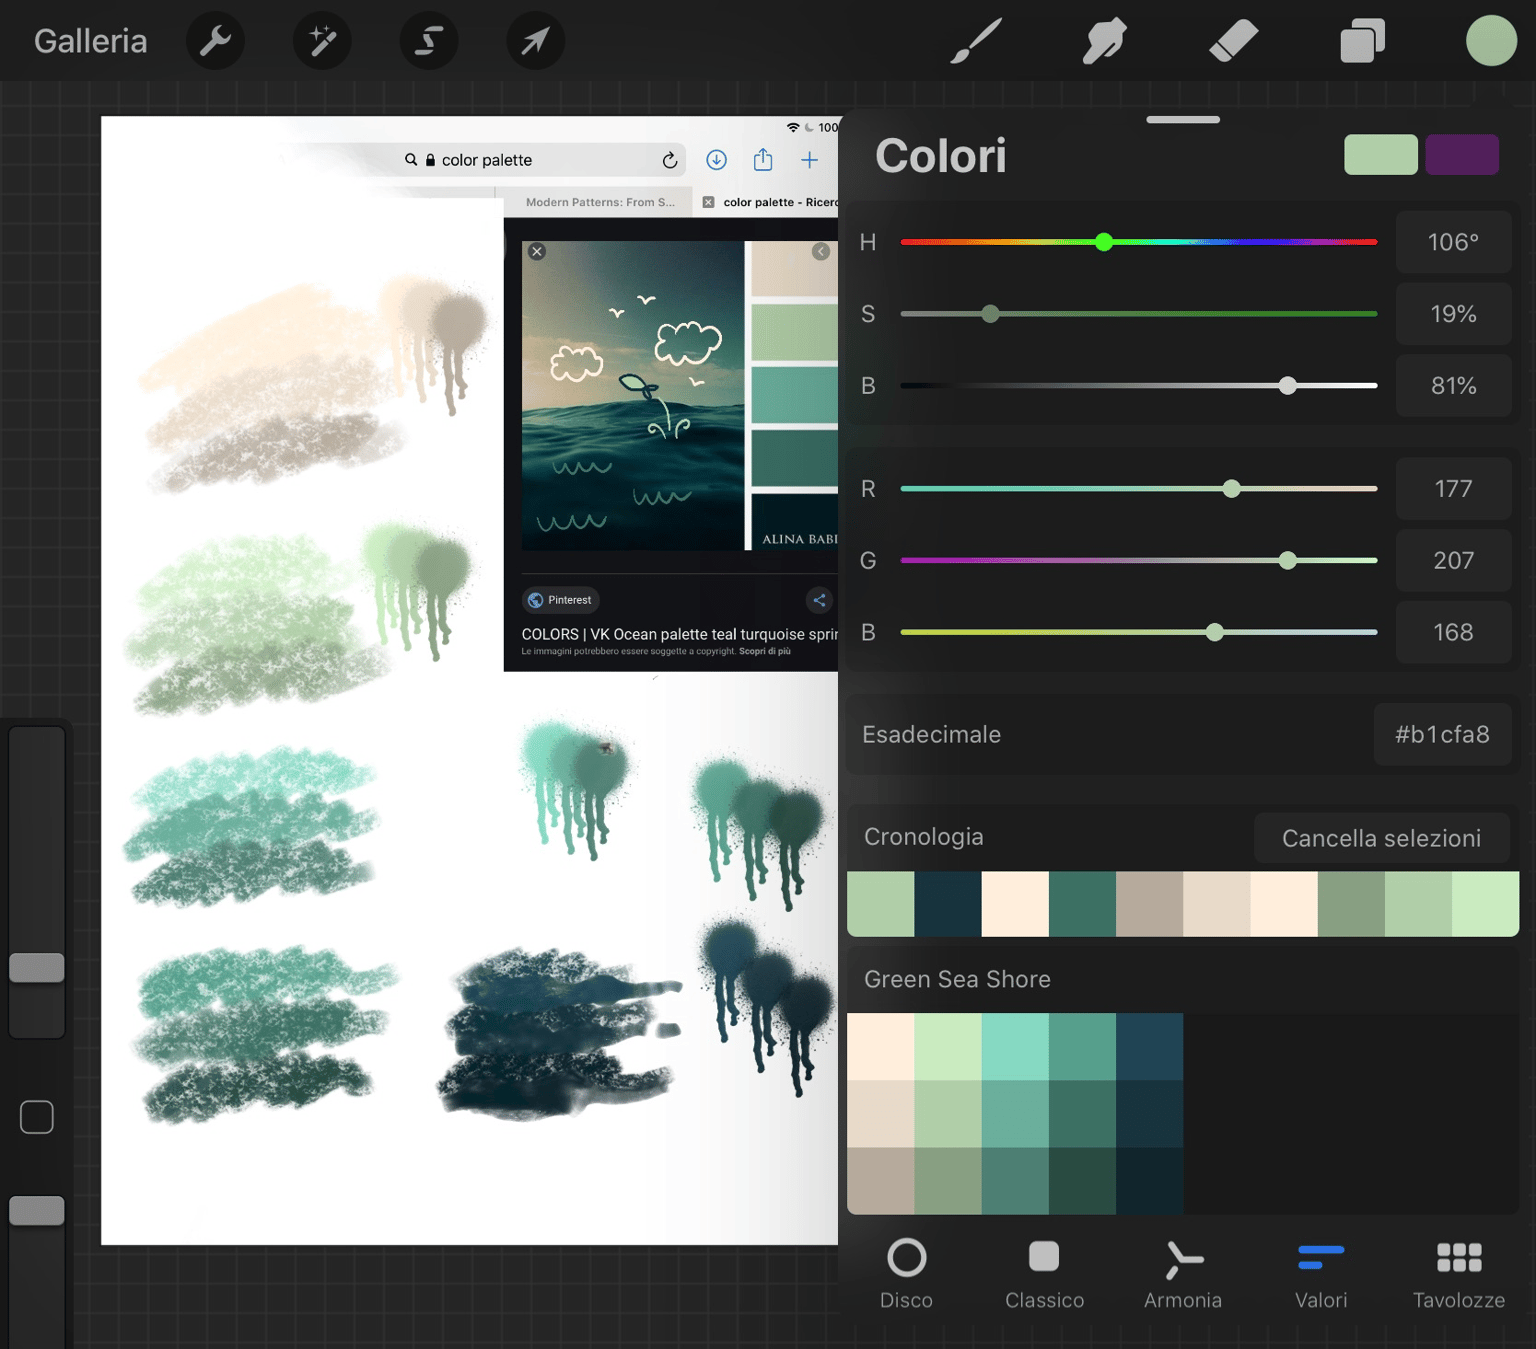This screenshot has height=1349, width=1536.
Task: Select the Smudge tool
Action: pyautogui.click(x=1104, y=41)
